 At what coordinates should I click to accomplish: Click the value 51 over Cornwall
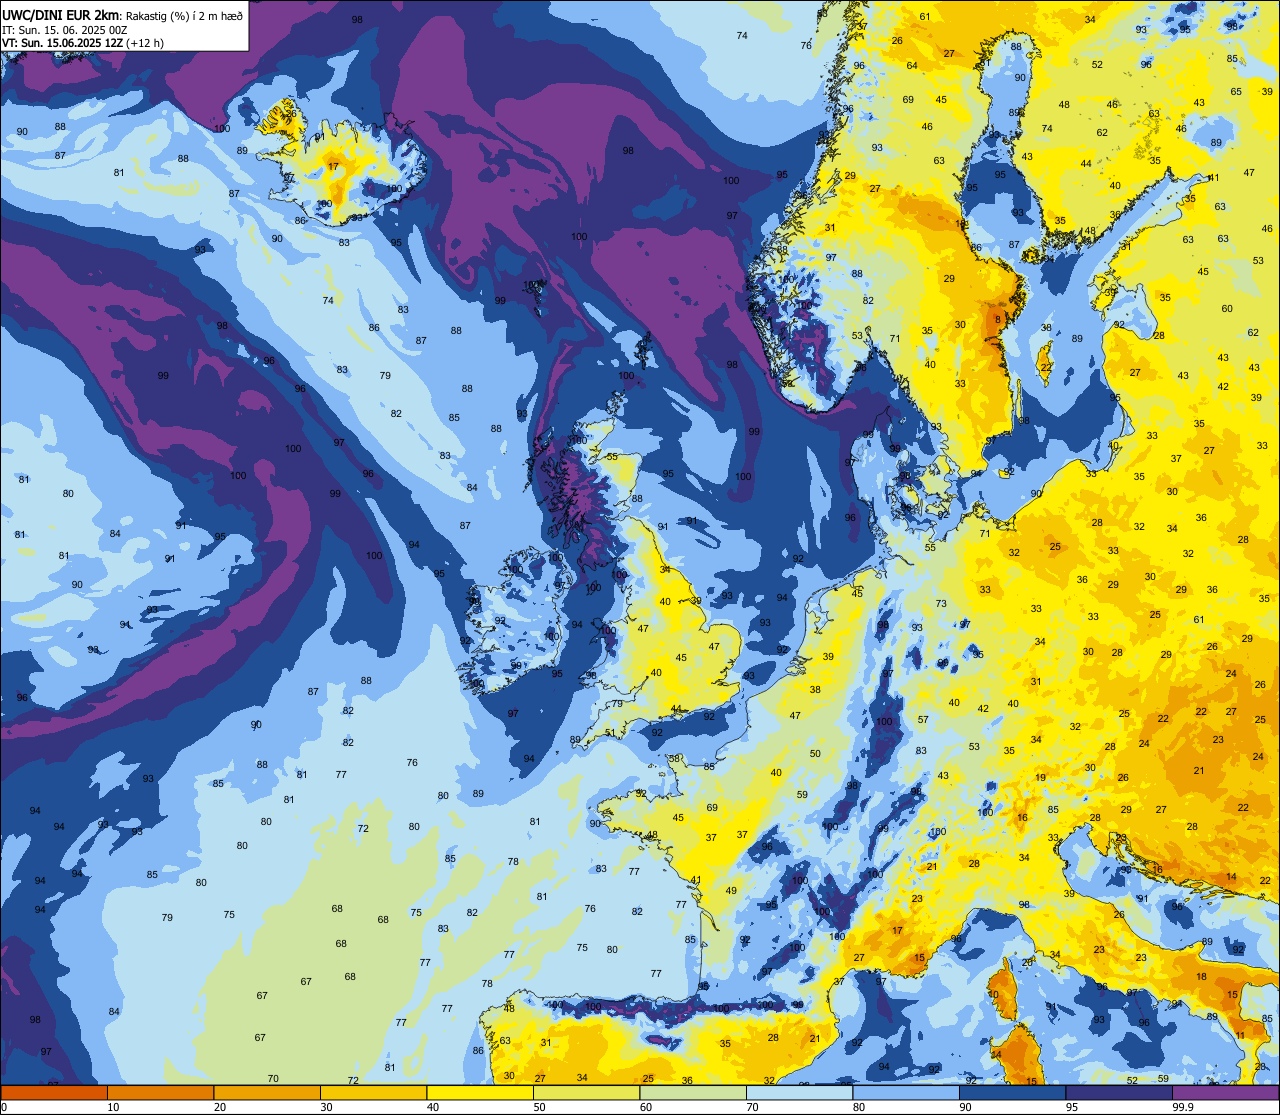click(x=610, y=732)
